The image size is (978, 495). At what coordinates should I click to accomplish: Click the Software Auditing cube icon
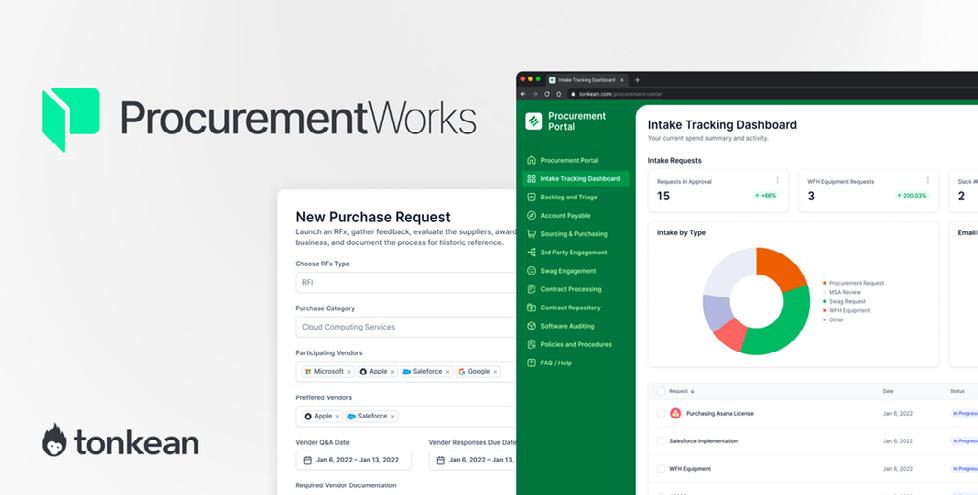coord(531,326)
